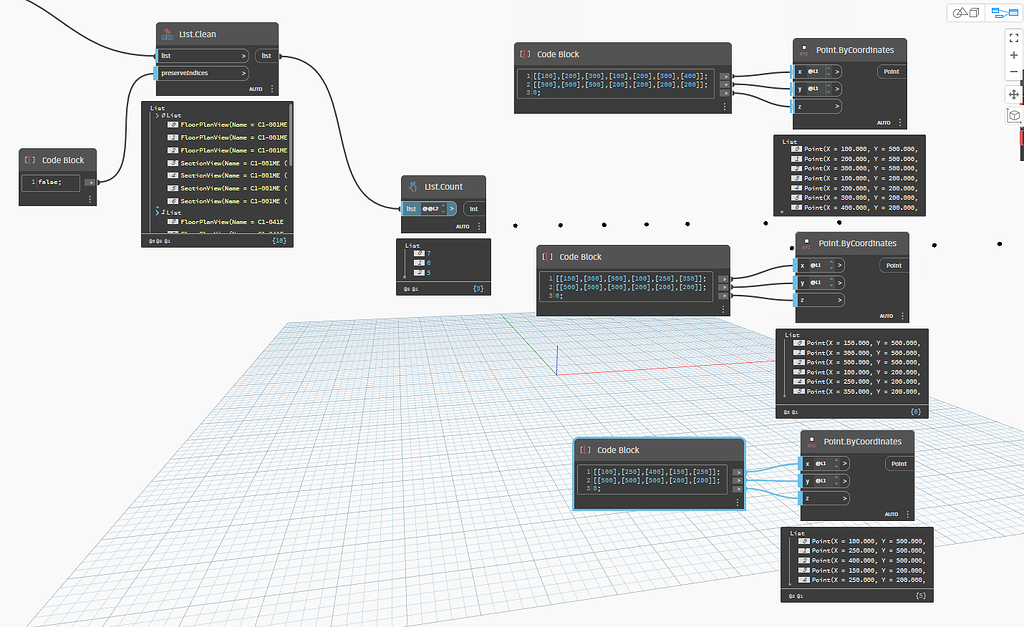
Task: Expand the list input chevron on List.Count
Action: [451, 208]
